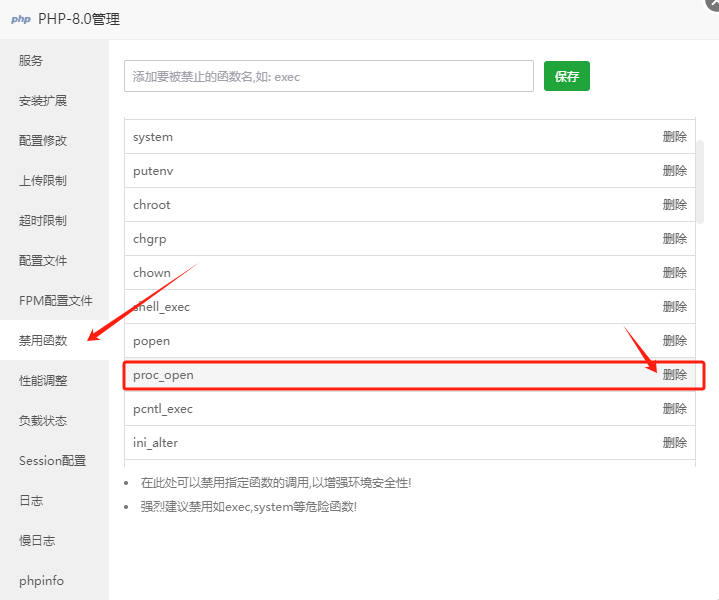Click the PHP logo icon in title
This screenshot has height=600, width=719.
20,19
